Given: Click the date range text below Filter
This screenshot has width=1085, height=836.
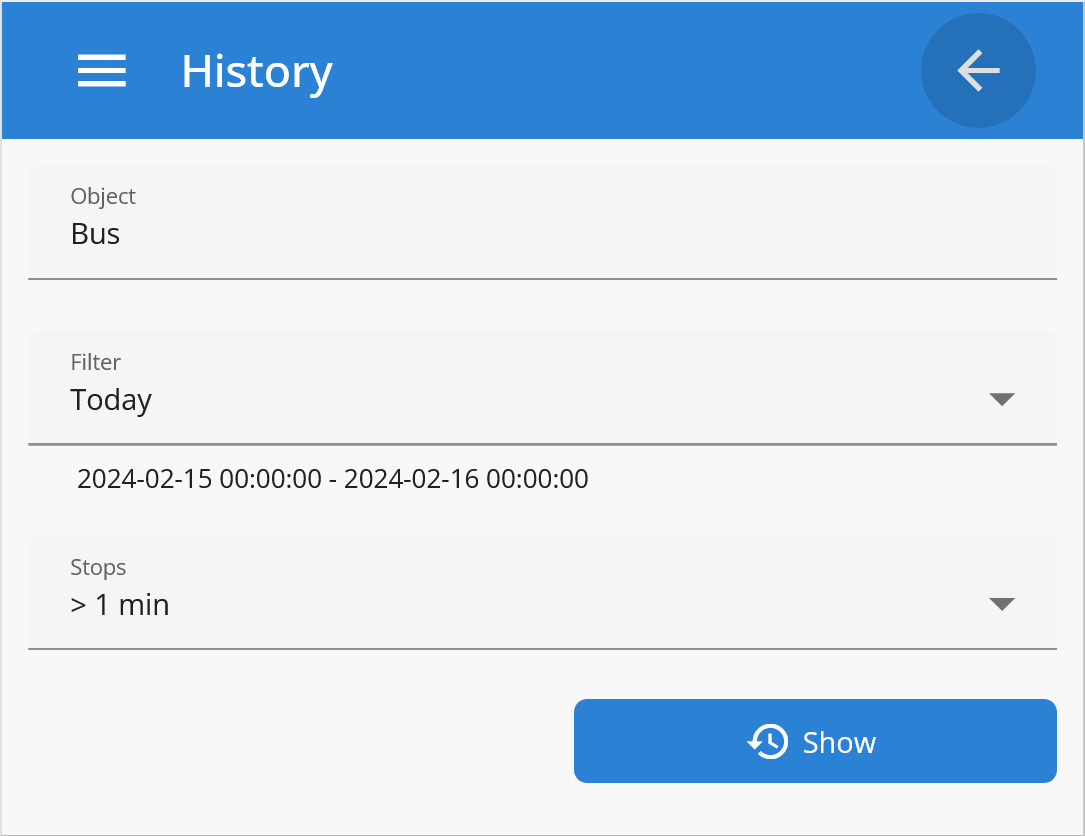Looking at the screenshot, I should point(332,479).
